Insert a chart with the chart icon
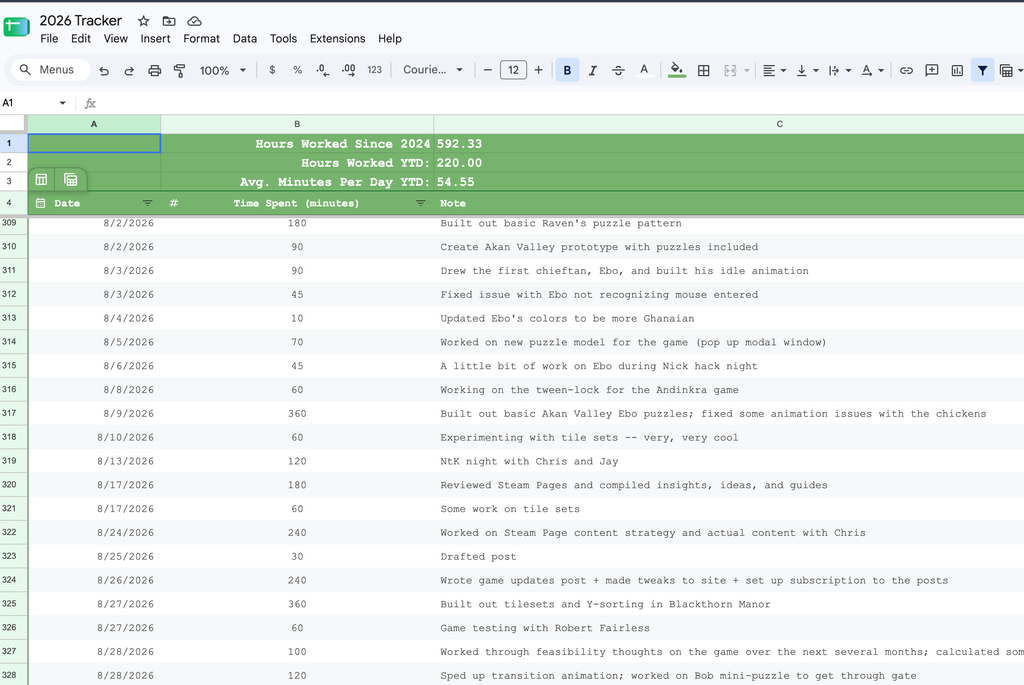This screenshot has width=1024, height=685. 957,71
